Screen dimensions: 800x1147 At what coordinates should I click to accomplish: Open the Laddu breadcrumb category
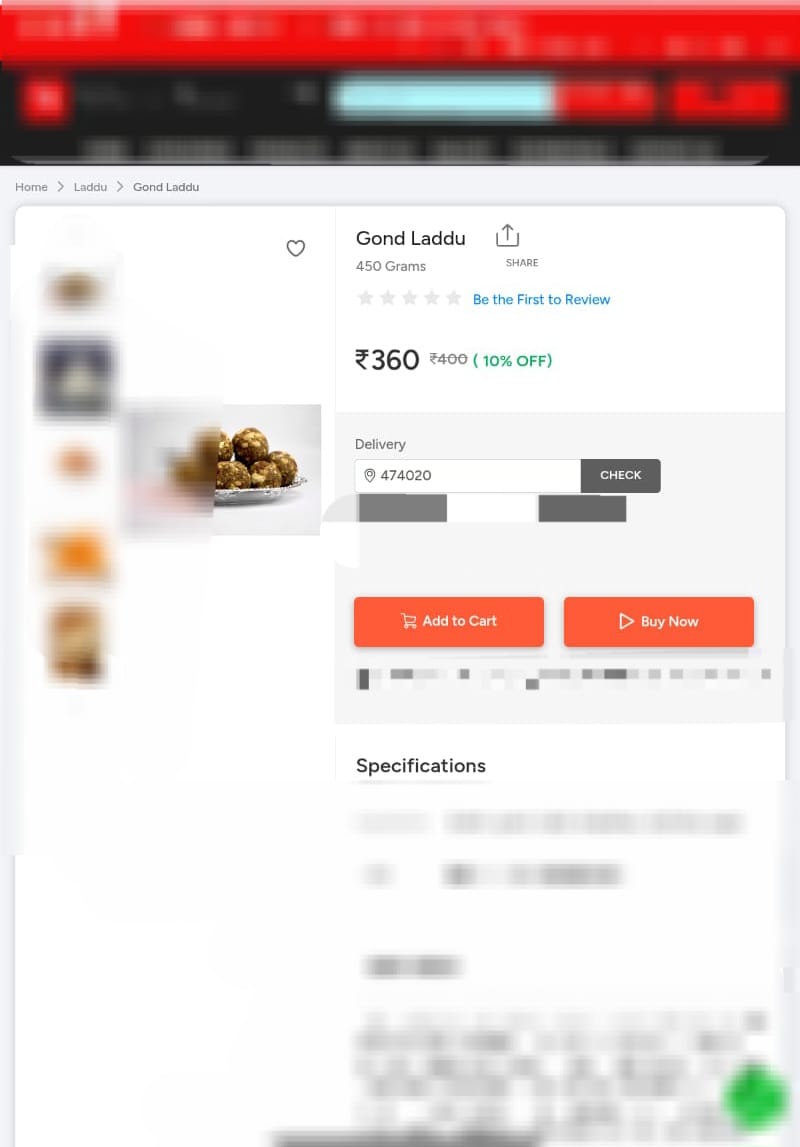coord(90,187)
